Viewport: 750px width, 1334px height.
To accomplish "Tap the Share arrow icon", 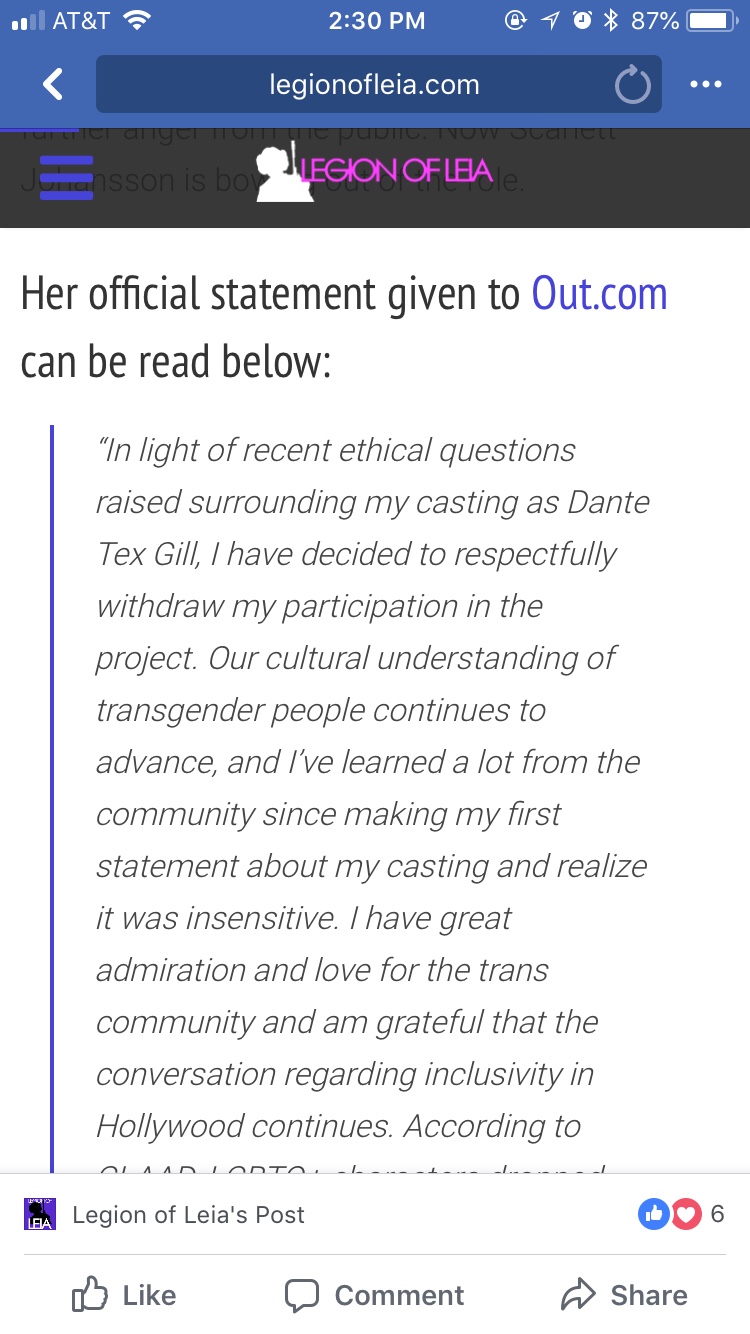I will click(x=578, y=1295).
